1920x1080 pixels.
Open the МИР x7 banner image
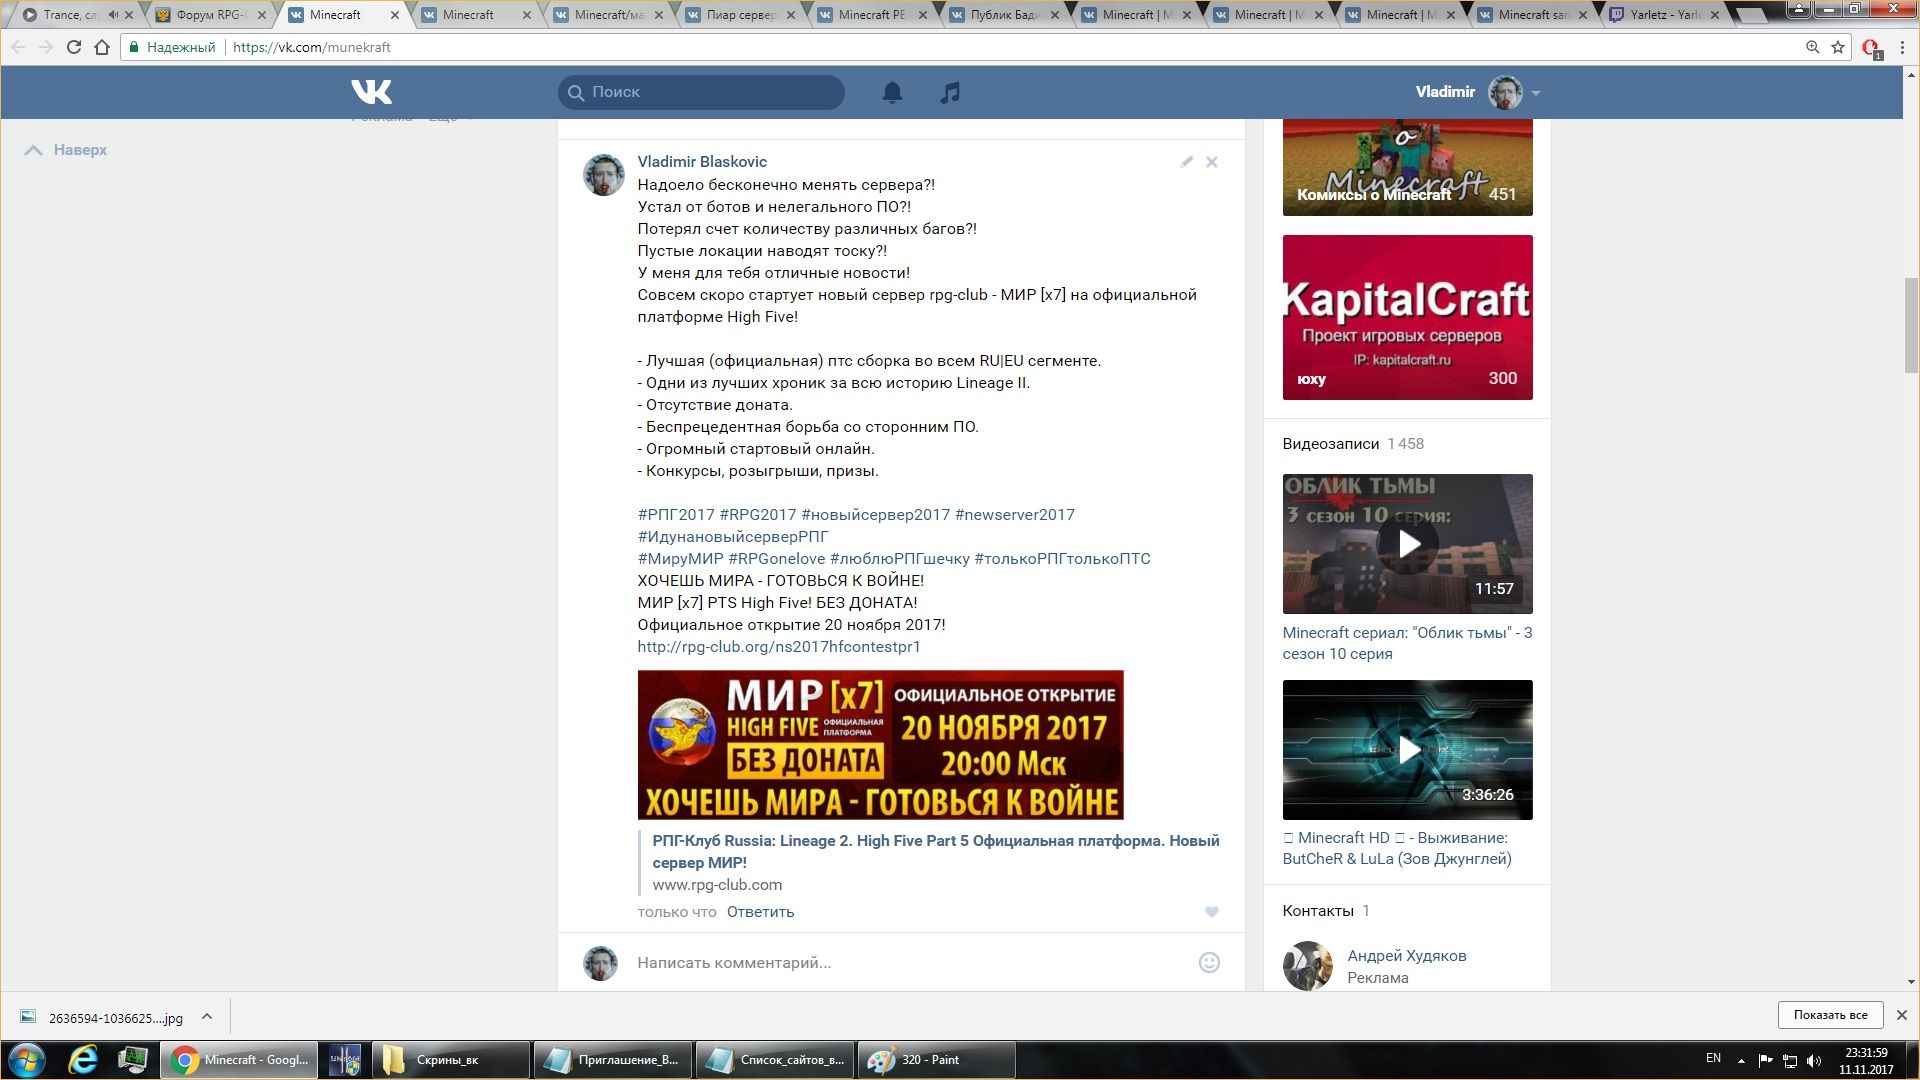click(x=880, y=745)
